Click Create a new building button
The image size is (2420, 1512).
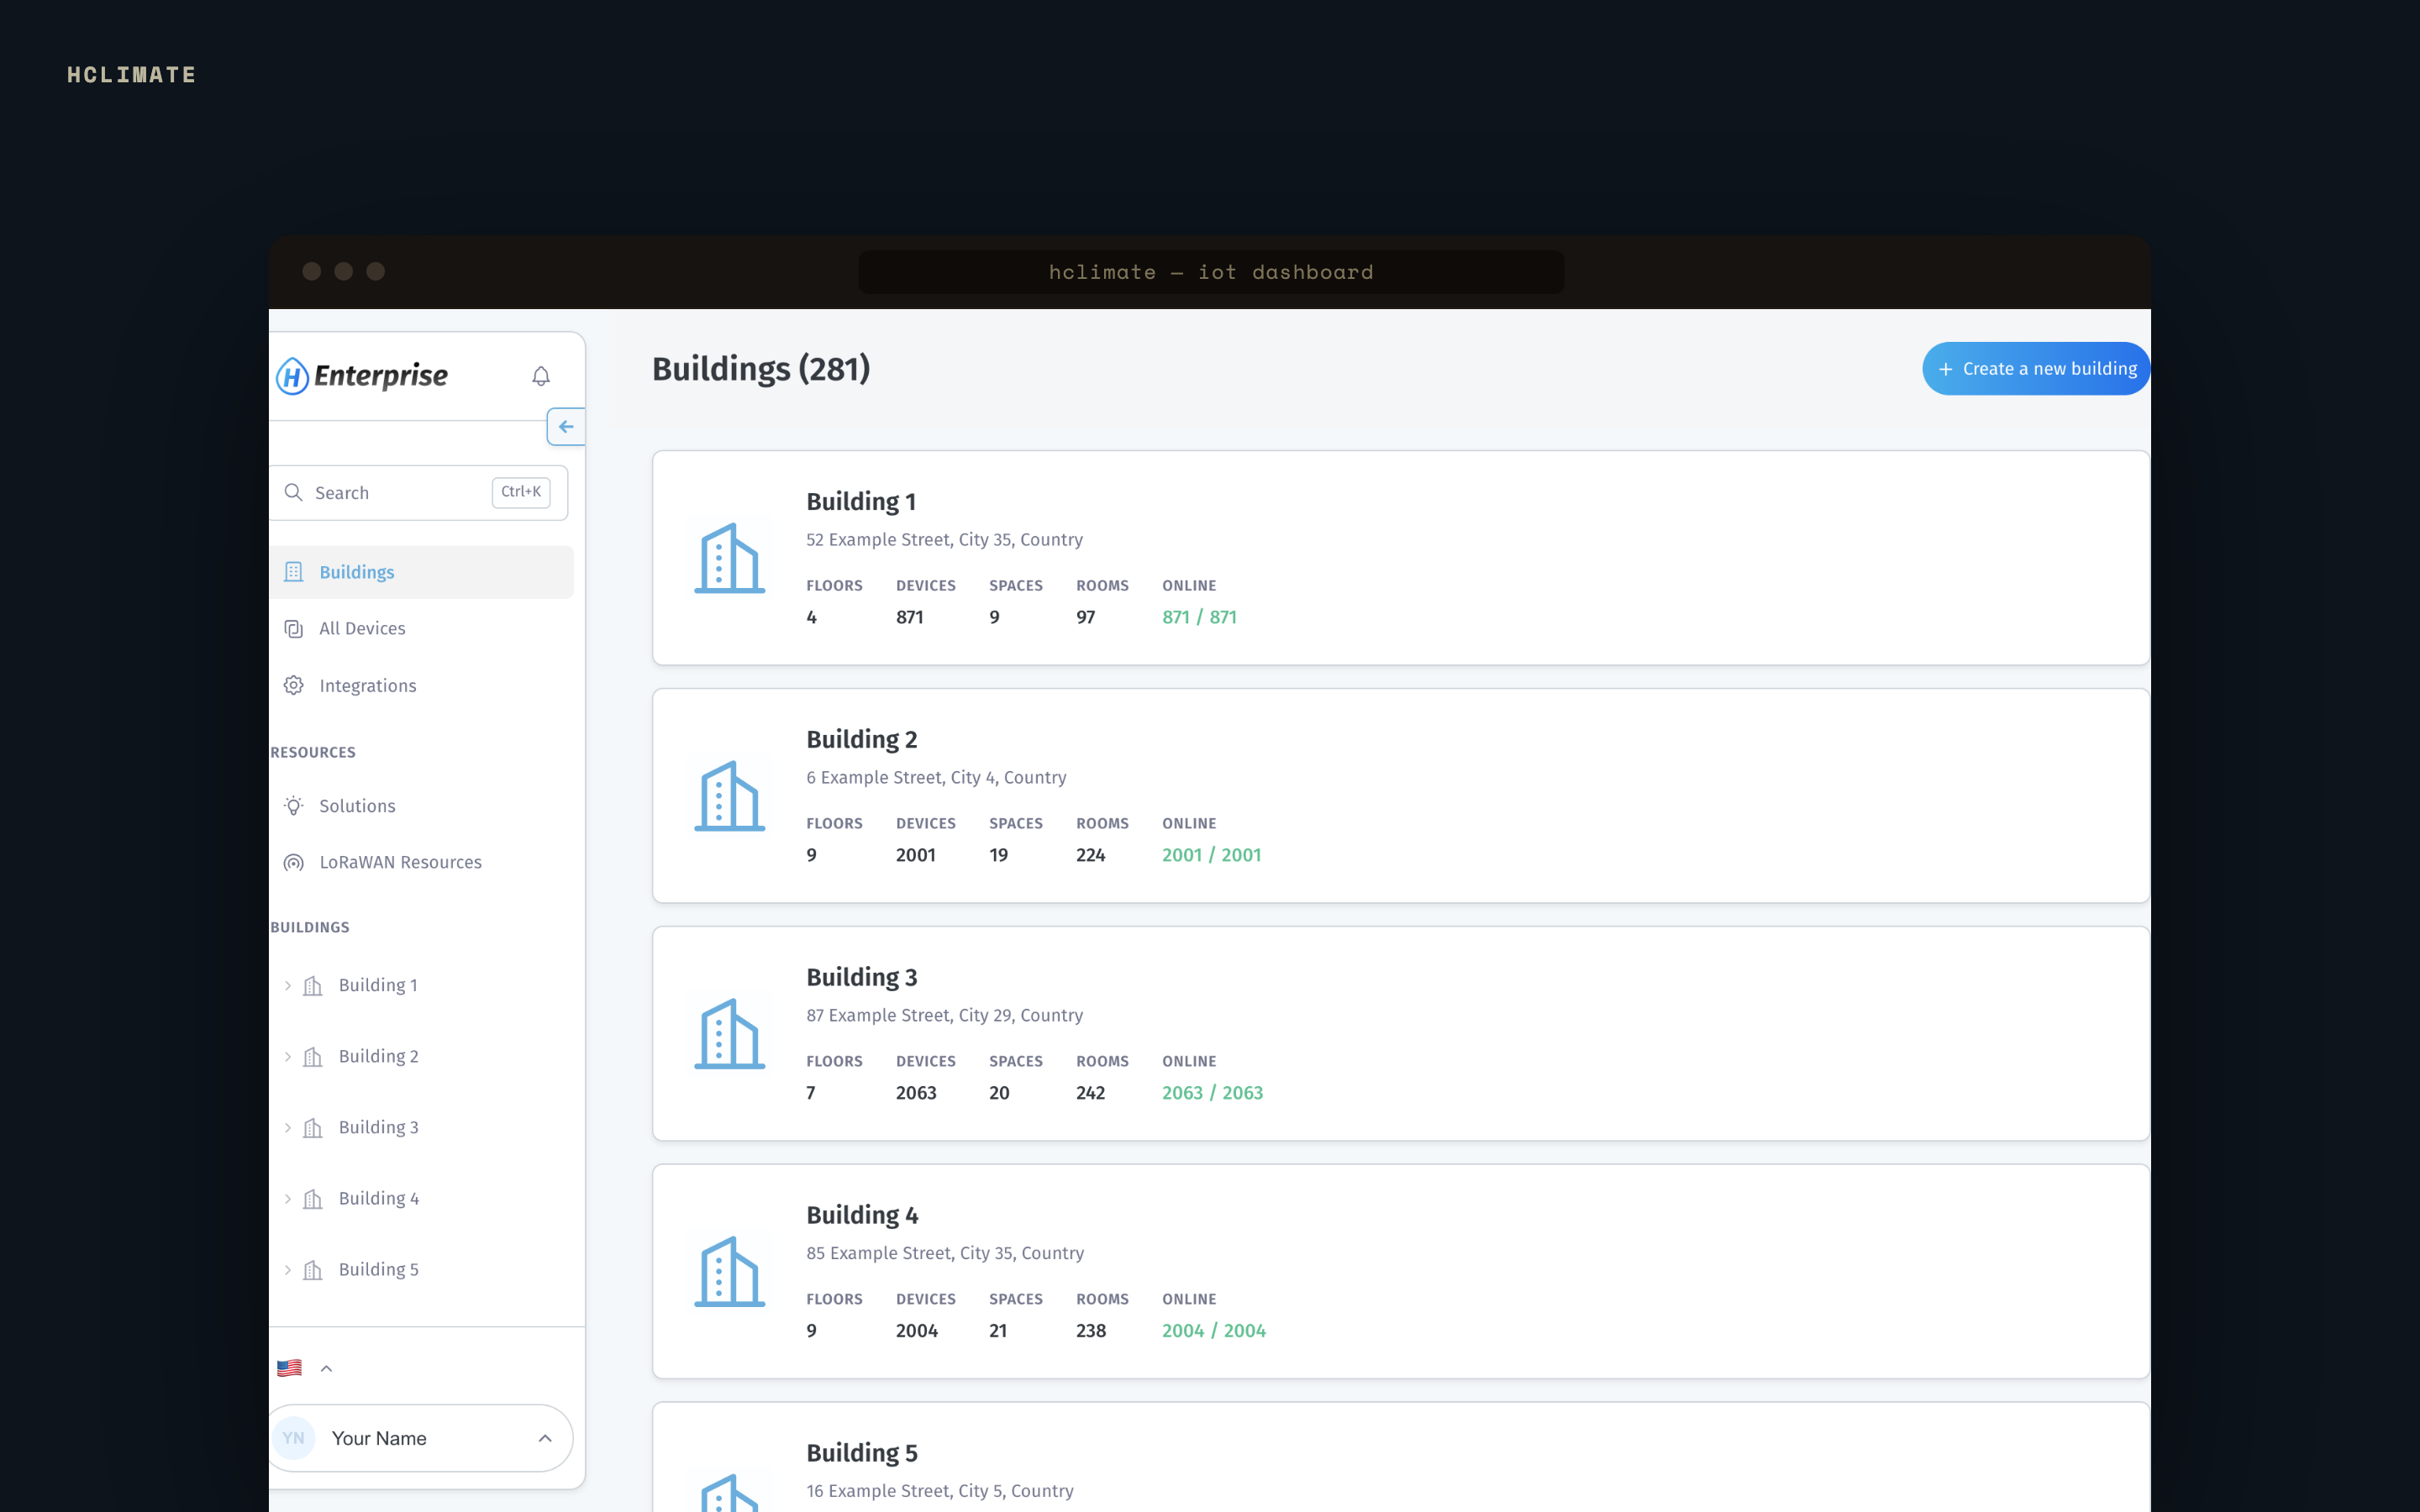pyautogui.click(x=2036, y=369)
